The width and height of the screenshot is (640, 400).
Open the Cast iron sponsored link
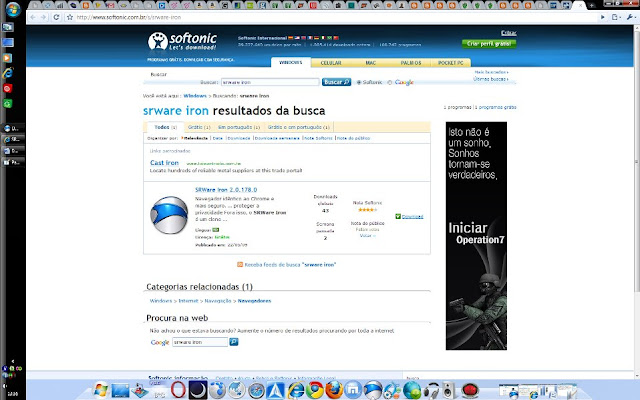(x=164, y=163)
